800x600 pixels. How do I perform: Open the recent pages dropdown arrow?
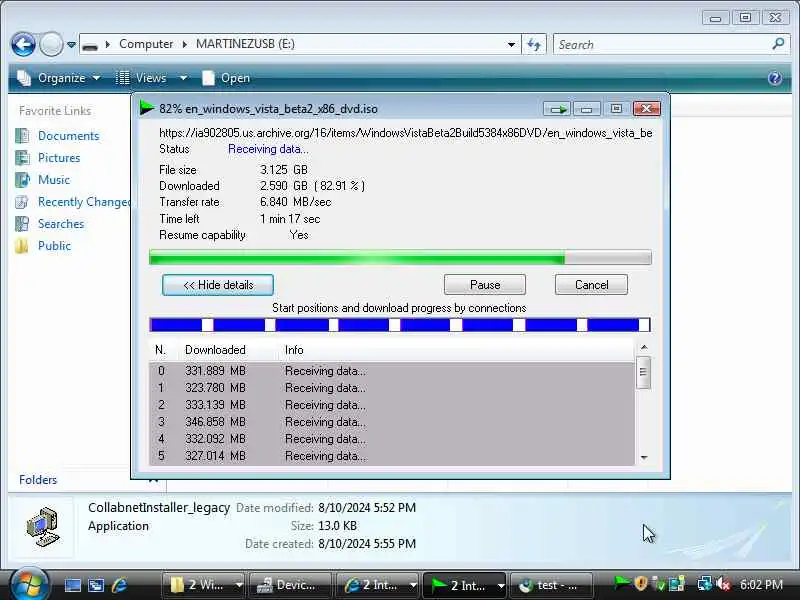tap(71, 45)
